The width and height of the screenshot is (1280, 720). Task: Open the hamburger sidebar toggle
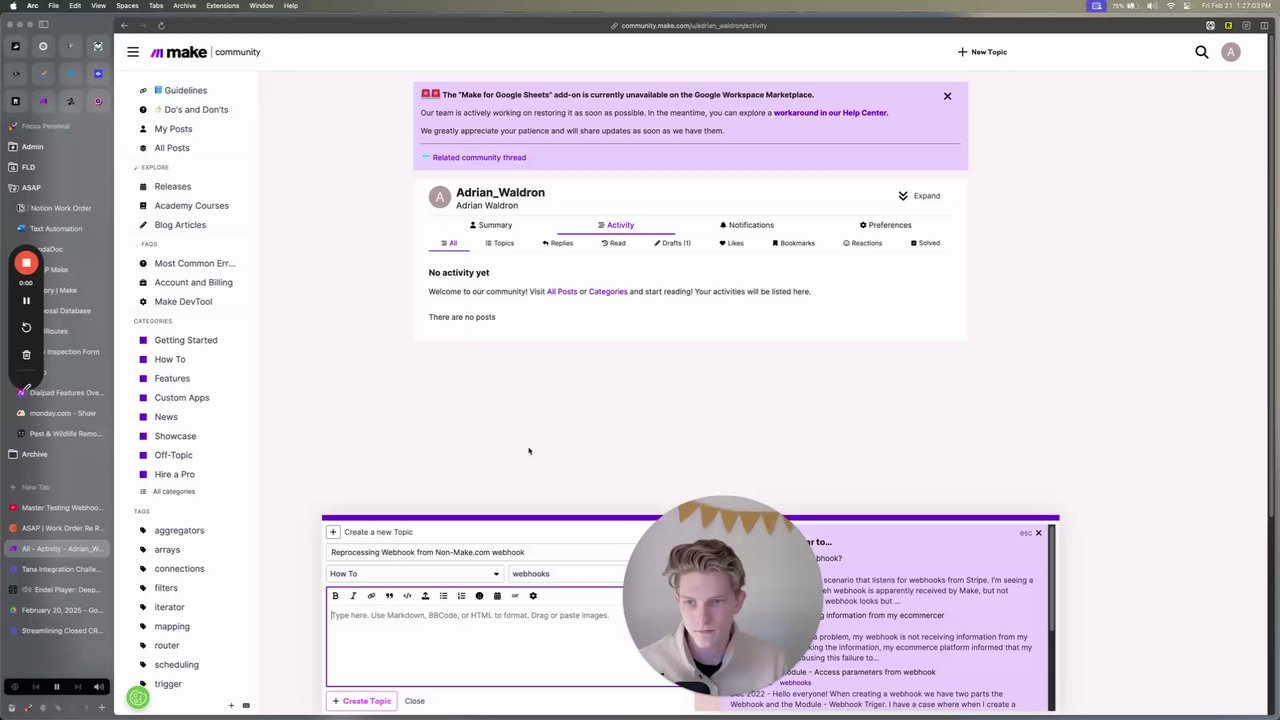(133, 52)
